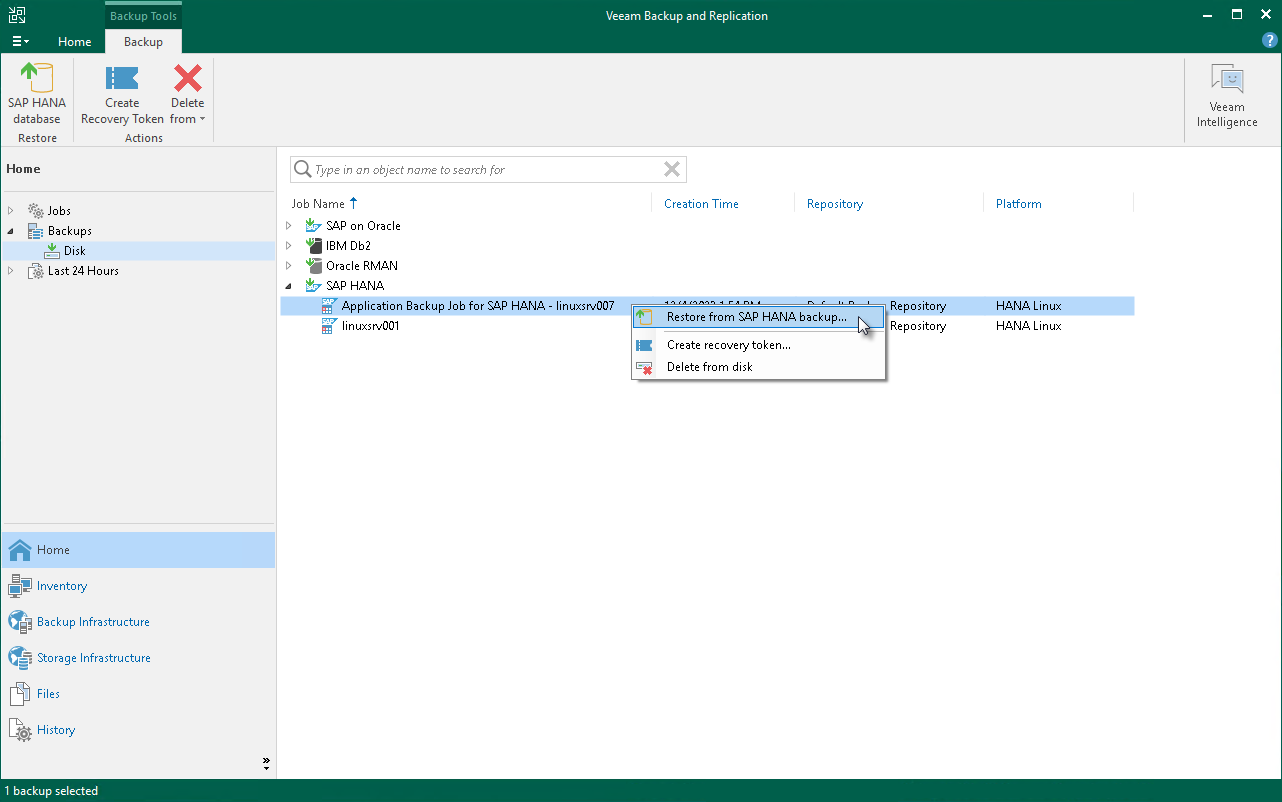Click the linuxsrv001 backup icon
1282x802 pixels.
tap(329, 326)
